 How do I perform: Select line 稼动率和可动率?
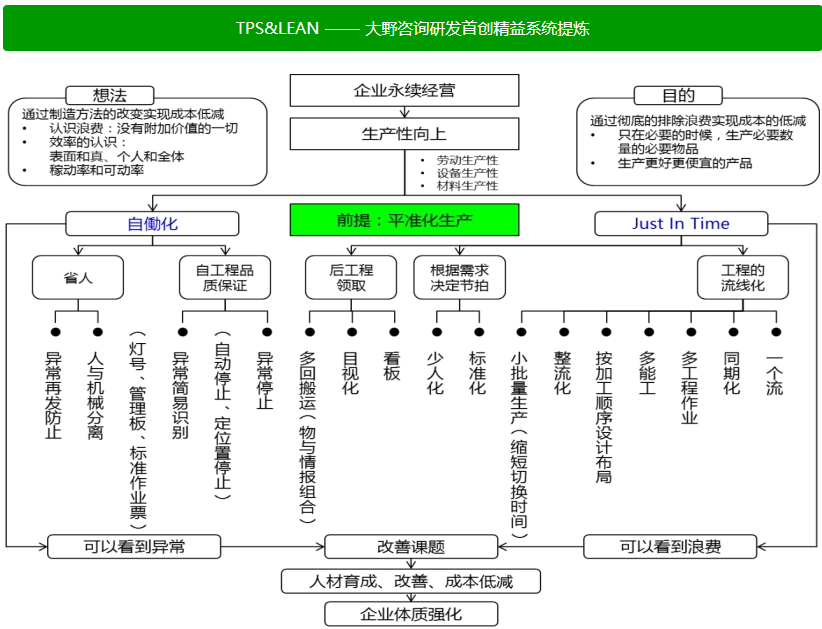pos(96,170)
